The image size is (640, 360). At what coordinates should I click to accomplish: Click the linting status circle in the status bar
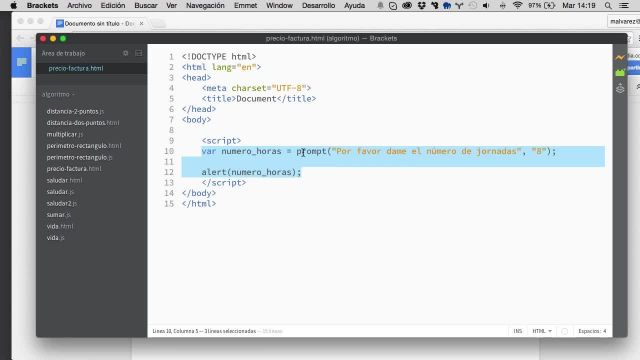point(564,331)
